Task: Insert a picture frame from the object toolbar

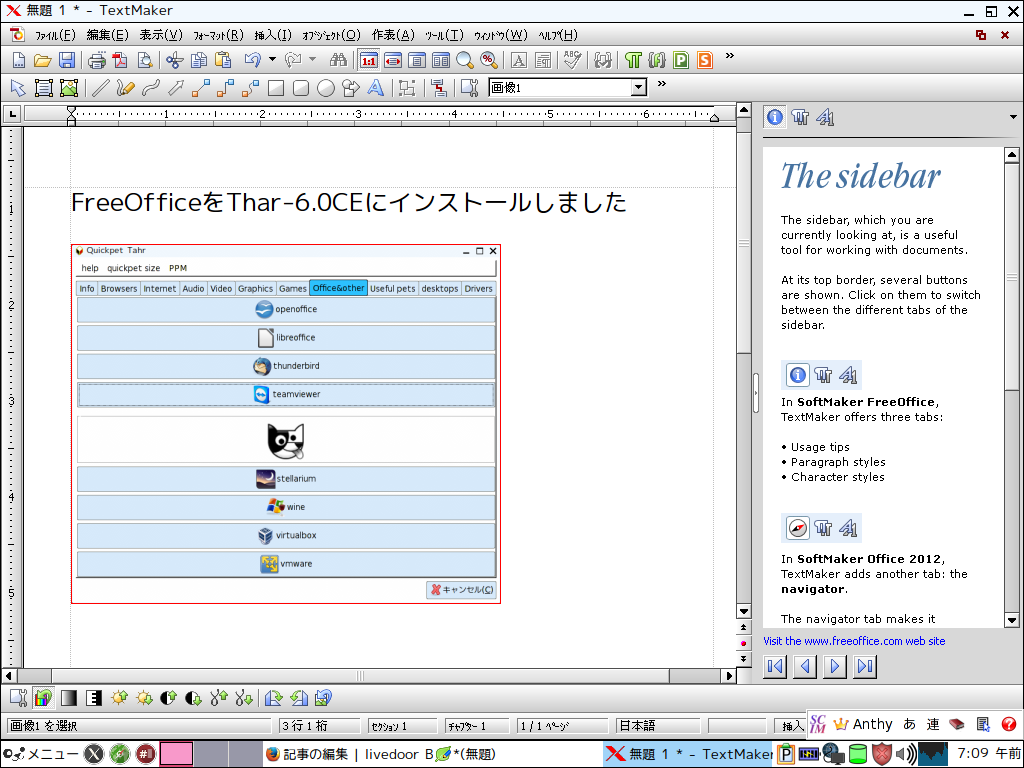Action: (69, 88)
